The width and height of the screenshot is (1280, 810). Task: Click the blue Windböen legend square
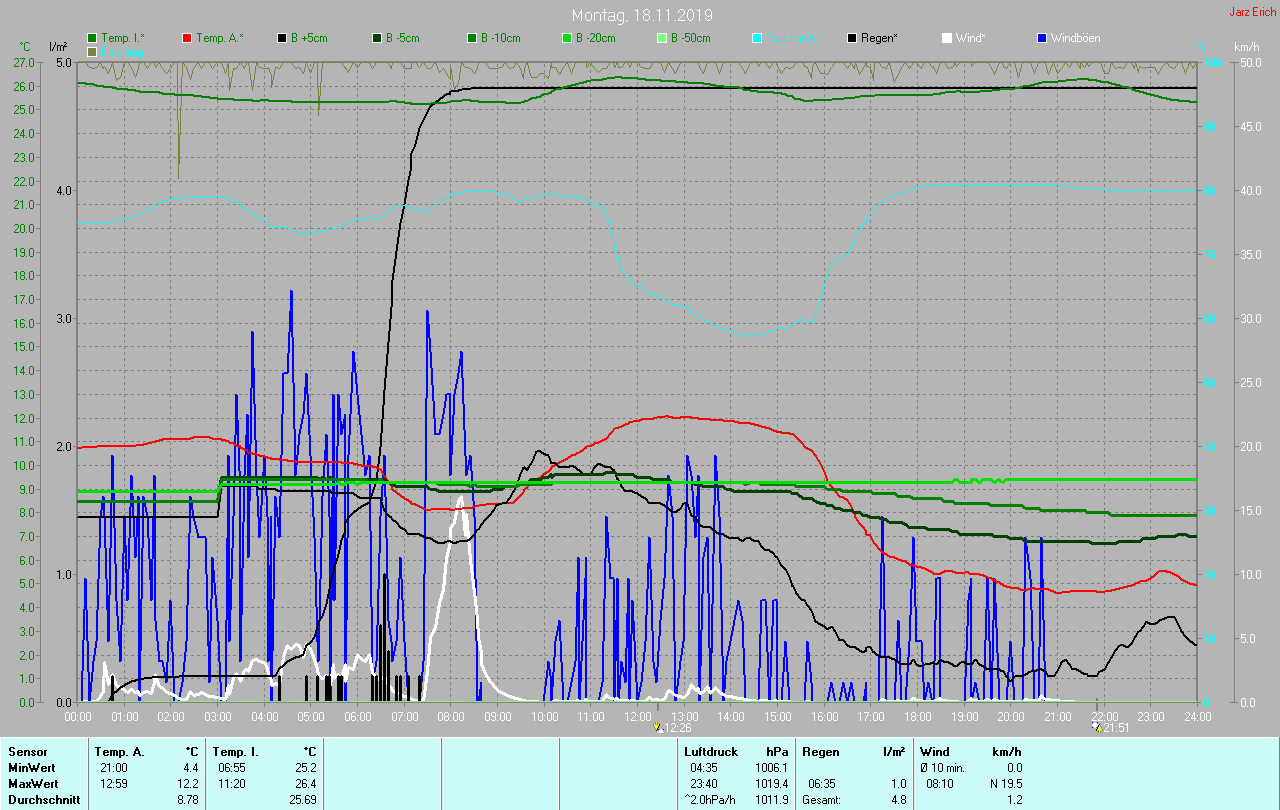point(1042,38)
